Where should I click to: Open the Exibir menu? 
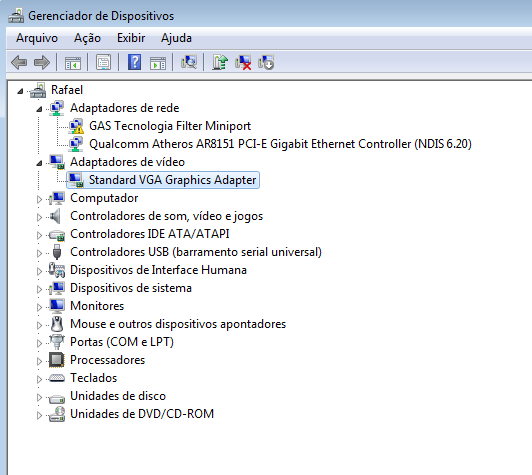131,38
